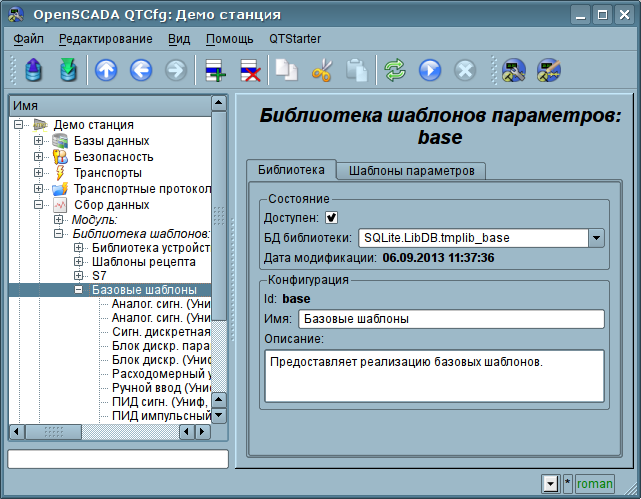641x499 pixels.
Task: Go back using the left-arrow icon
Action: coord(141,70)
